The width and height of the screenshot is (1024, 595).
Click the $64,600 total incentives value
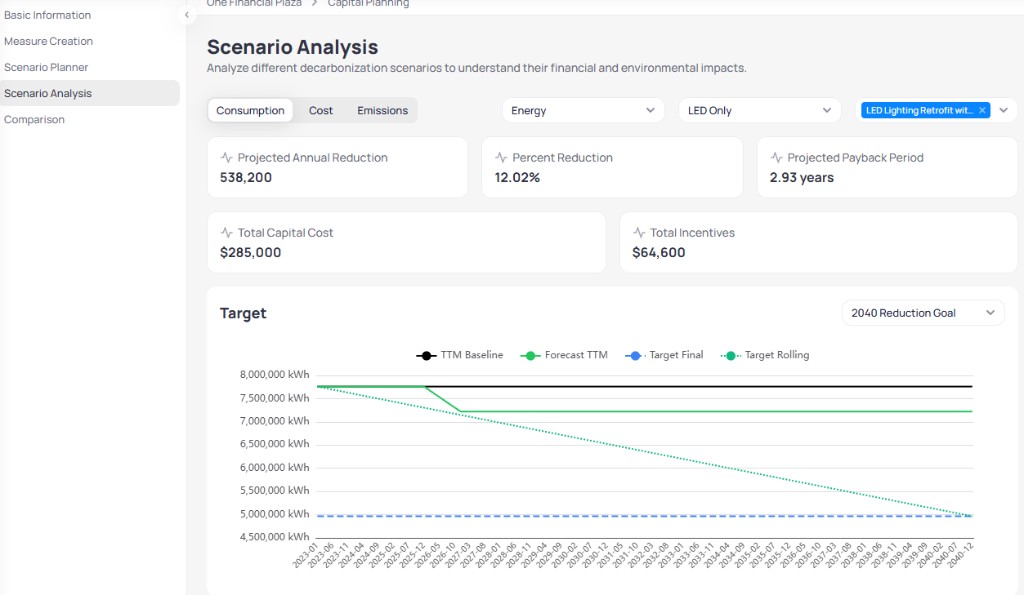click(658, 253)
